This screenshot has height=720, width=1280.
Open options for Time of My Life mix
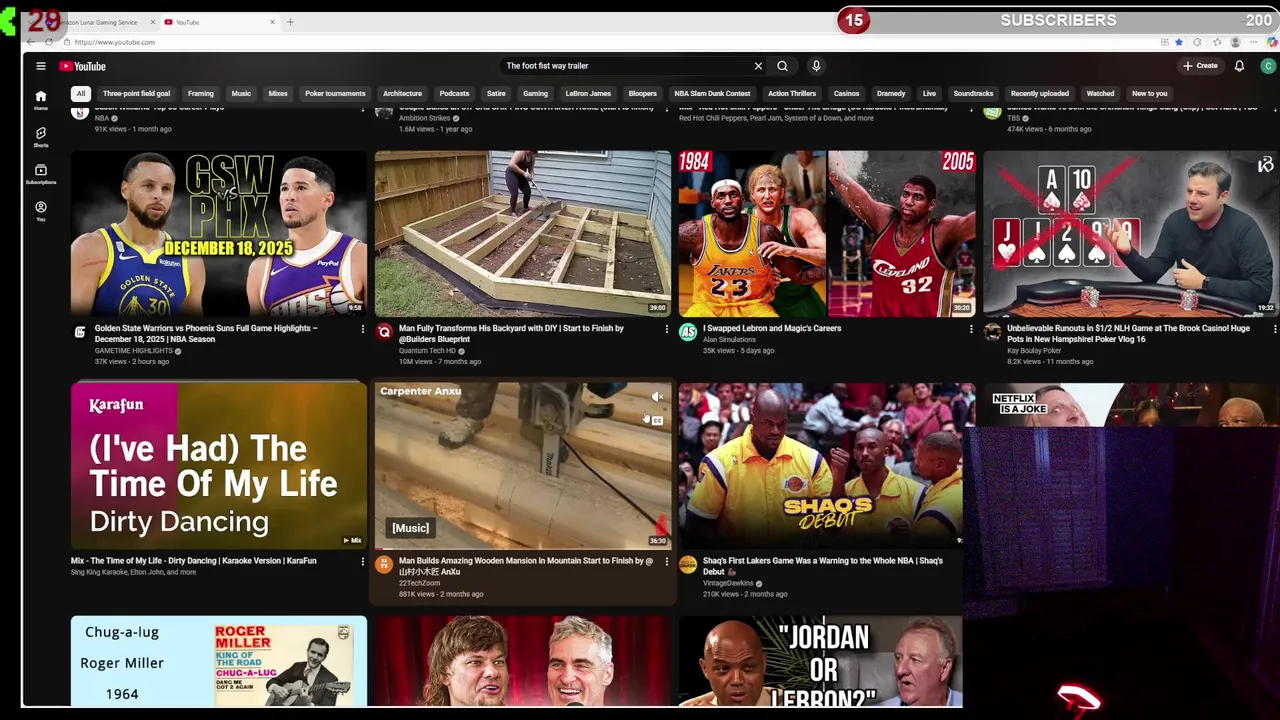pos(362,562)
